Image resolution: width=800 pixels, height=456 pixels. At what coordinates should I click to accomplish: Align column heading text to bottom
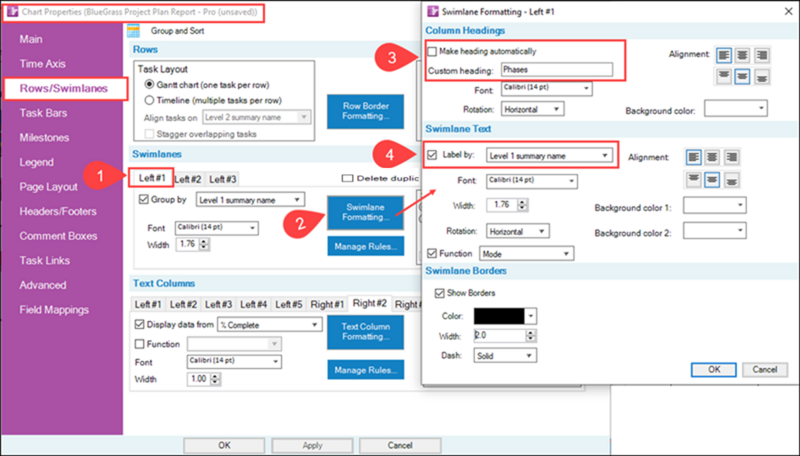762,77
